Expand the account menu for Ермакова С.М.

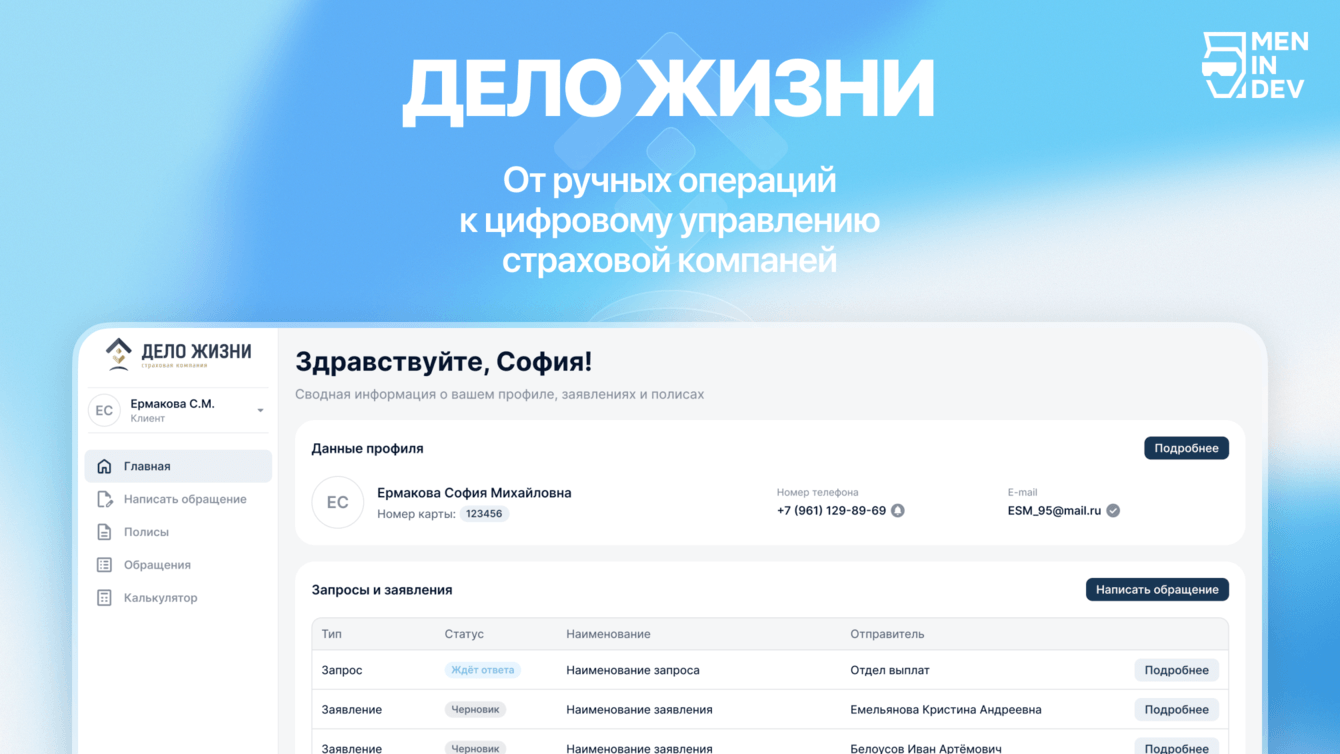click(x=259, y=410)
